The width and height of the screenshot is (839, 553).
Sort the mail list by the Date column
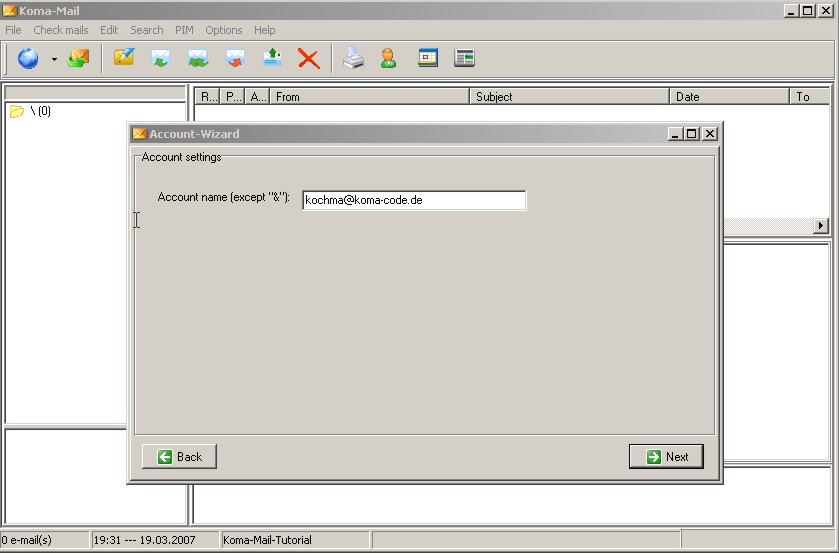coord(729,96)
